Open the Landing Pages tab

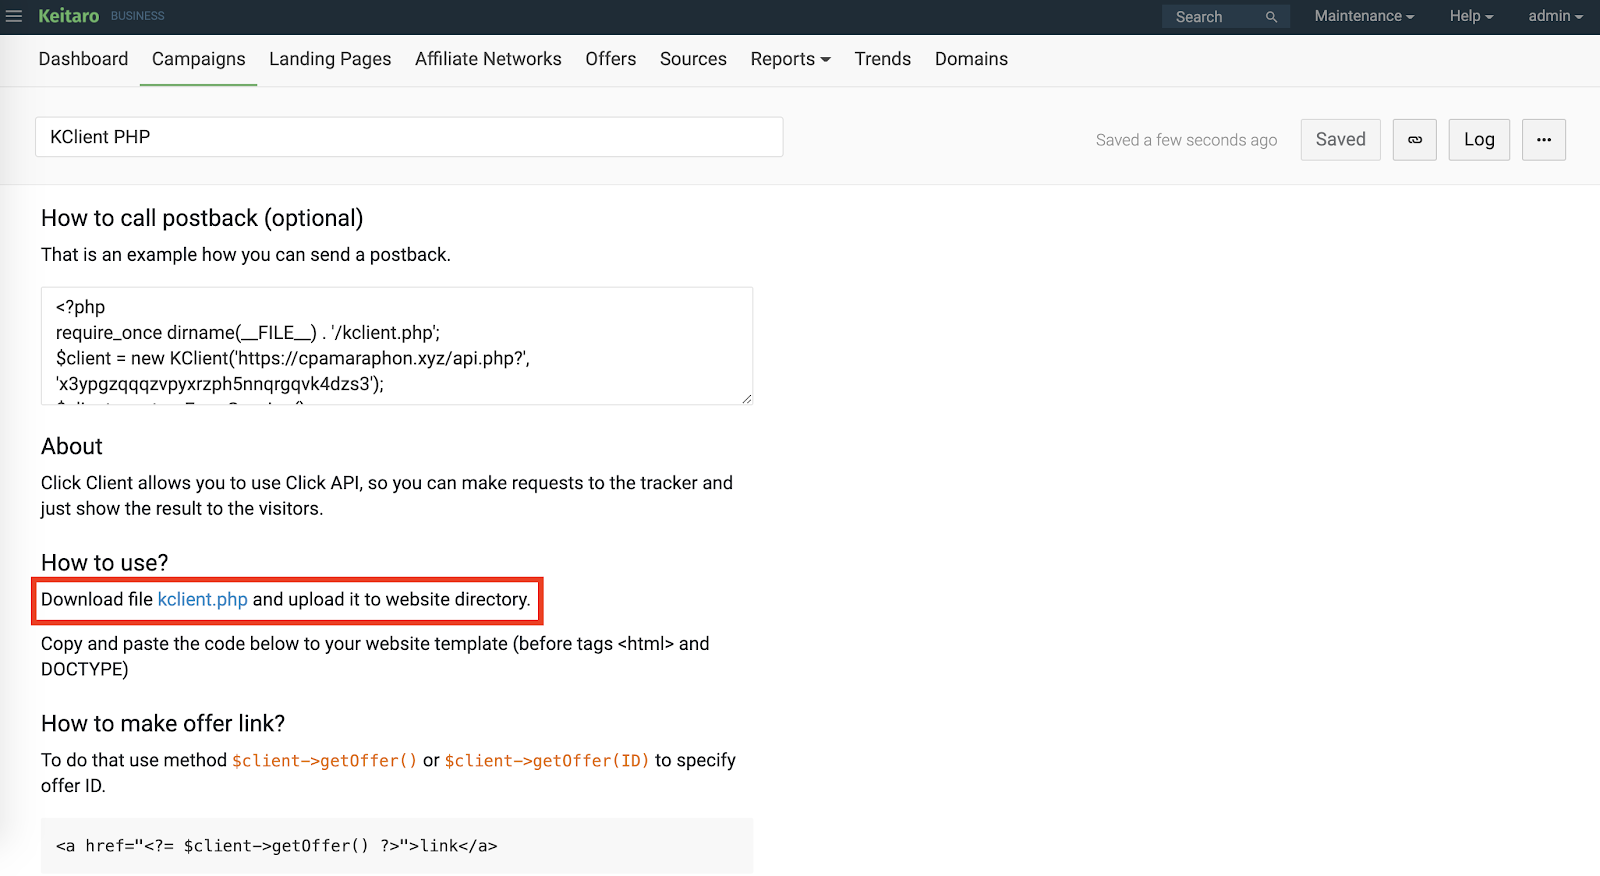pyautogui.click(x=330, y=59)
